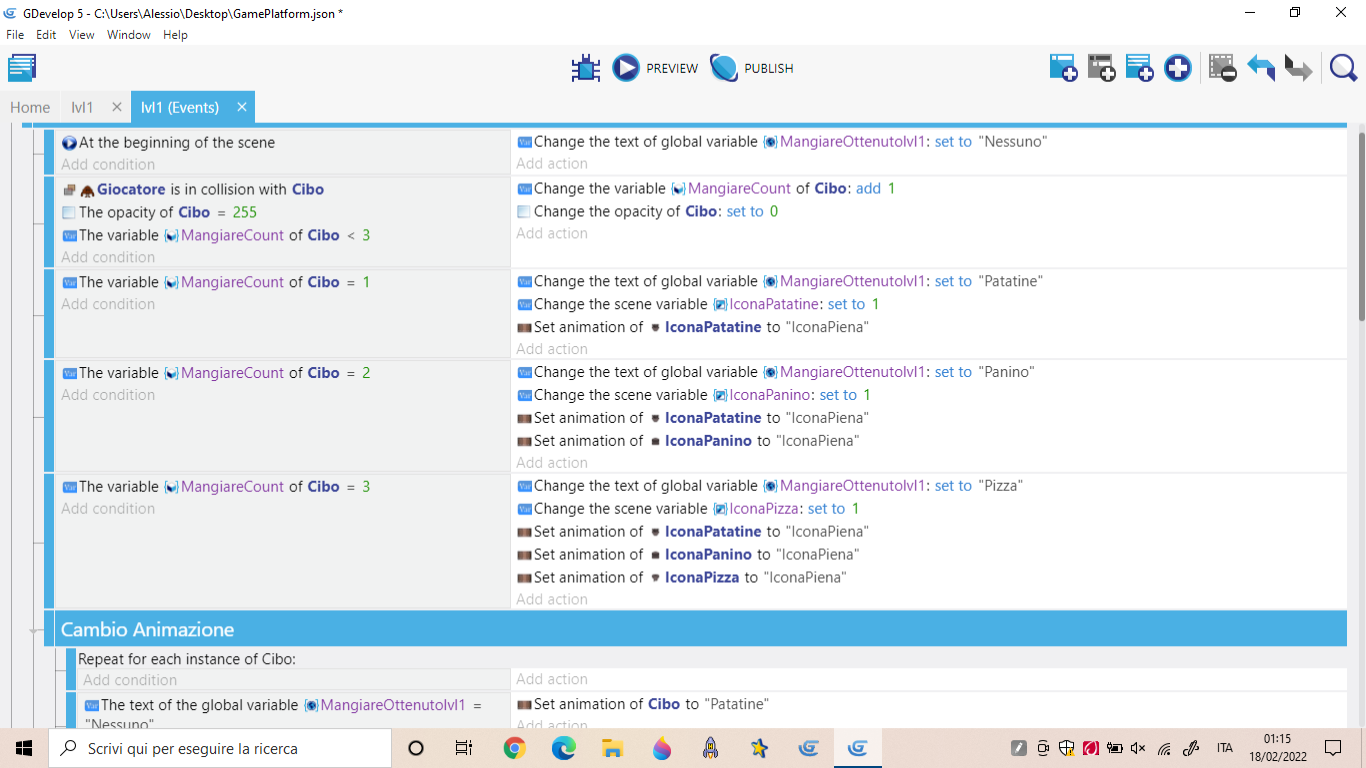
Task: Click Add condition under beginning of scene
Action: [108, 164]
